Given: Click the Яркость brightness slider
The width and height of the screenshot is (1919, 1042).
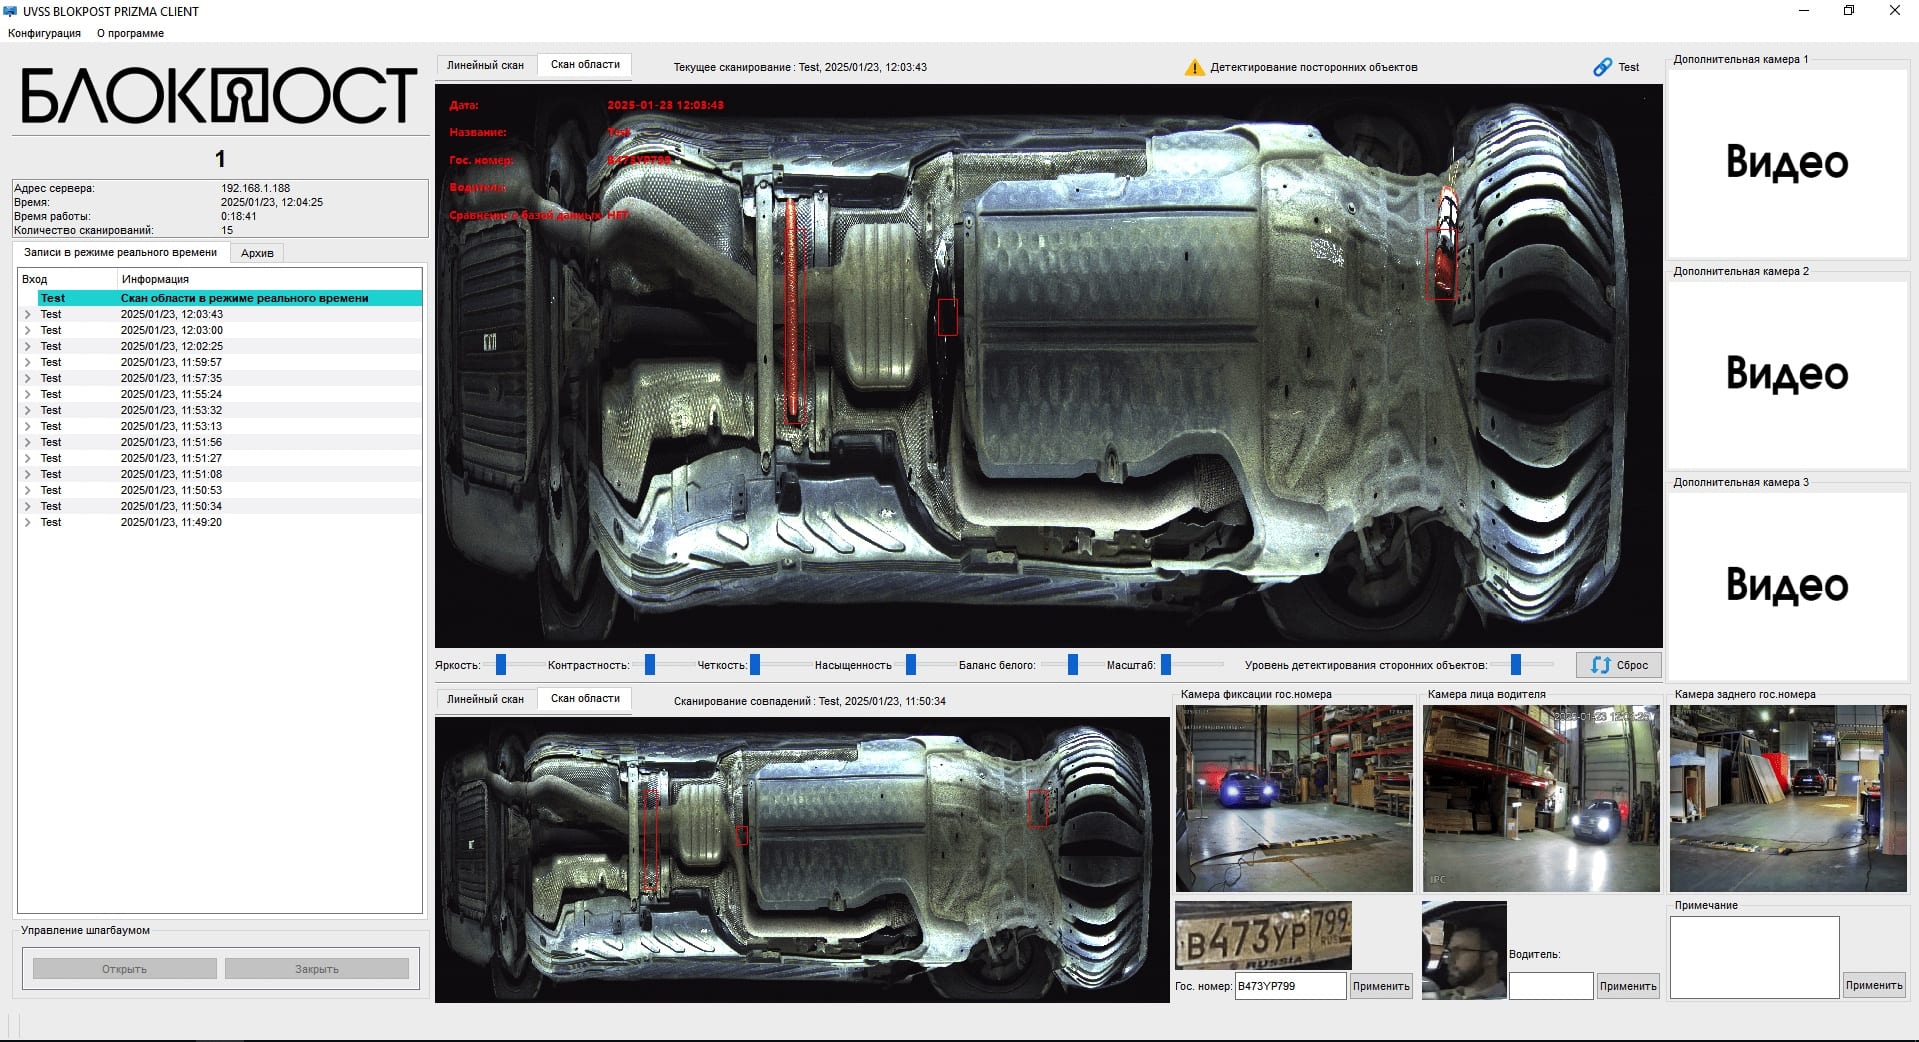Looking at the screenshot, I should coord(501,665).
